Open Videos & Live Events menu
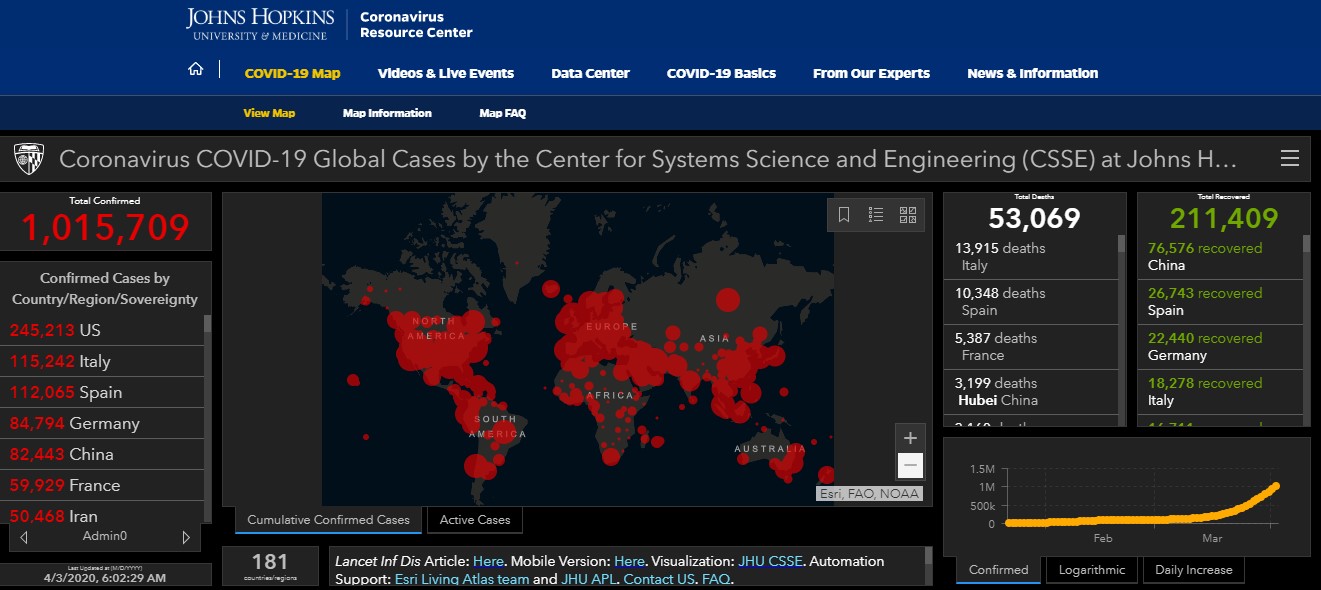 446,73
